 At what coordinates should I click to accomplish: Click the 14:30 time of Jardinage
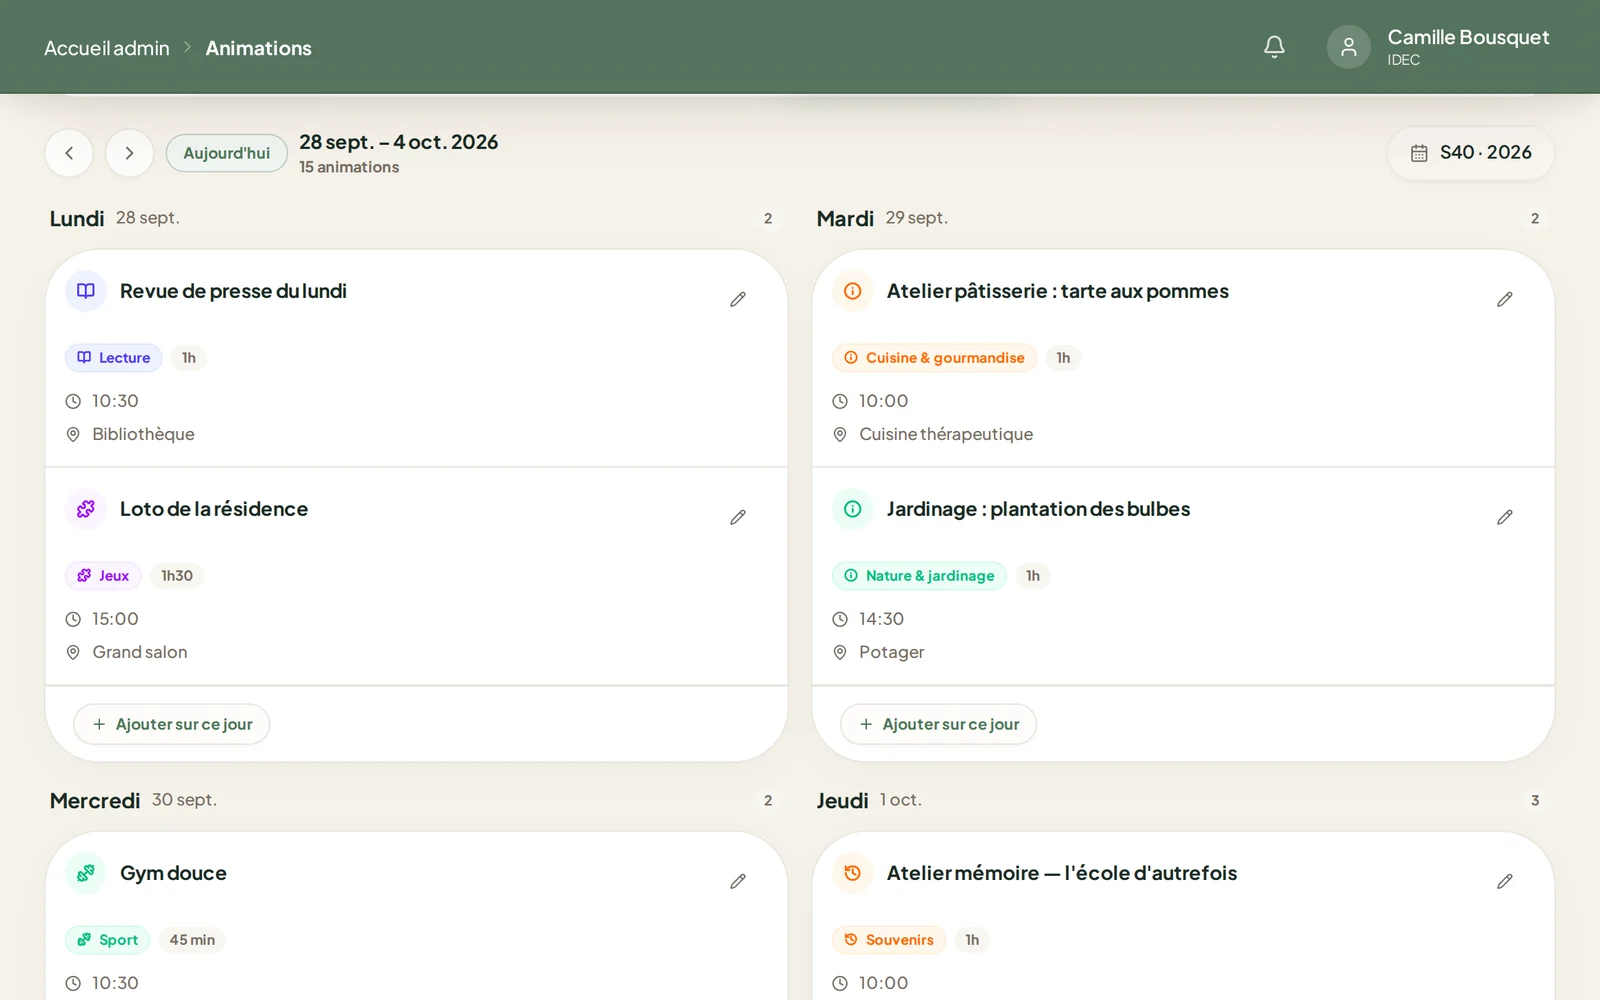click(881, 619)
